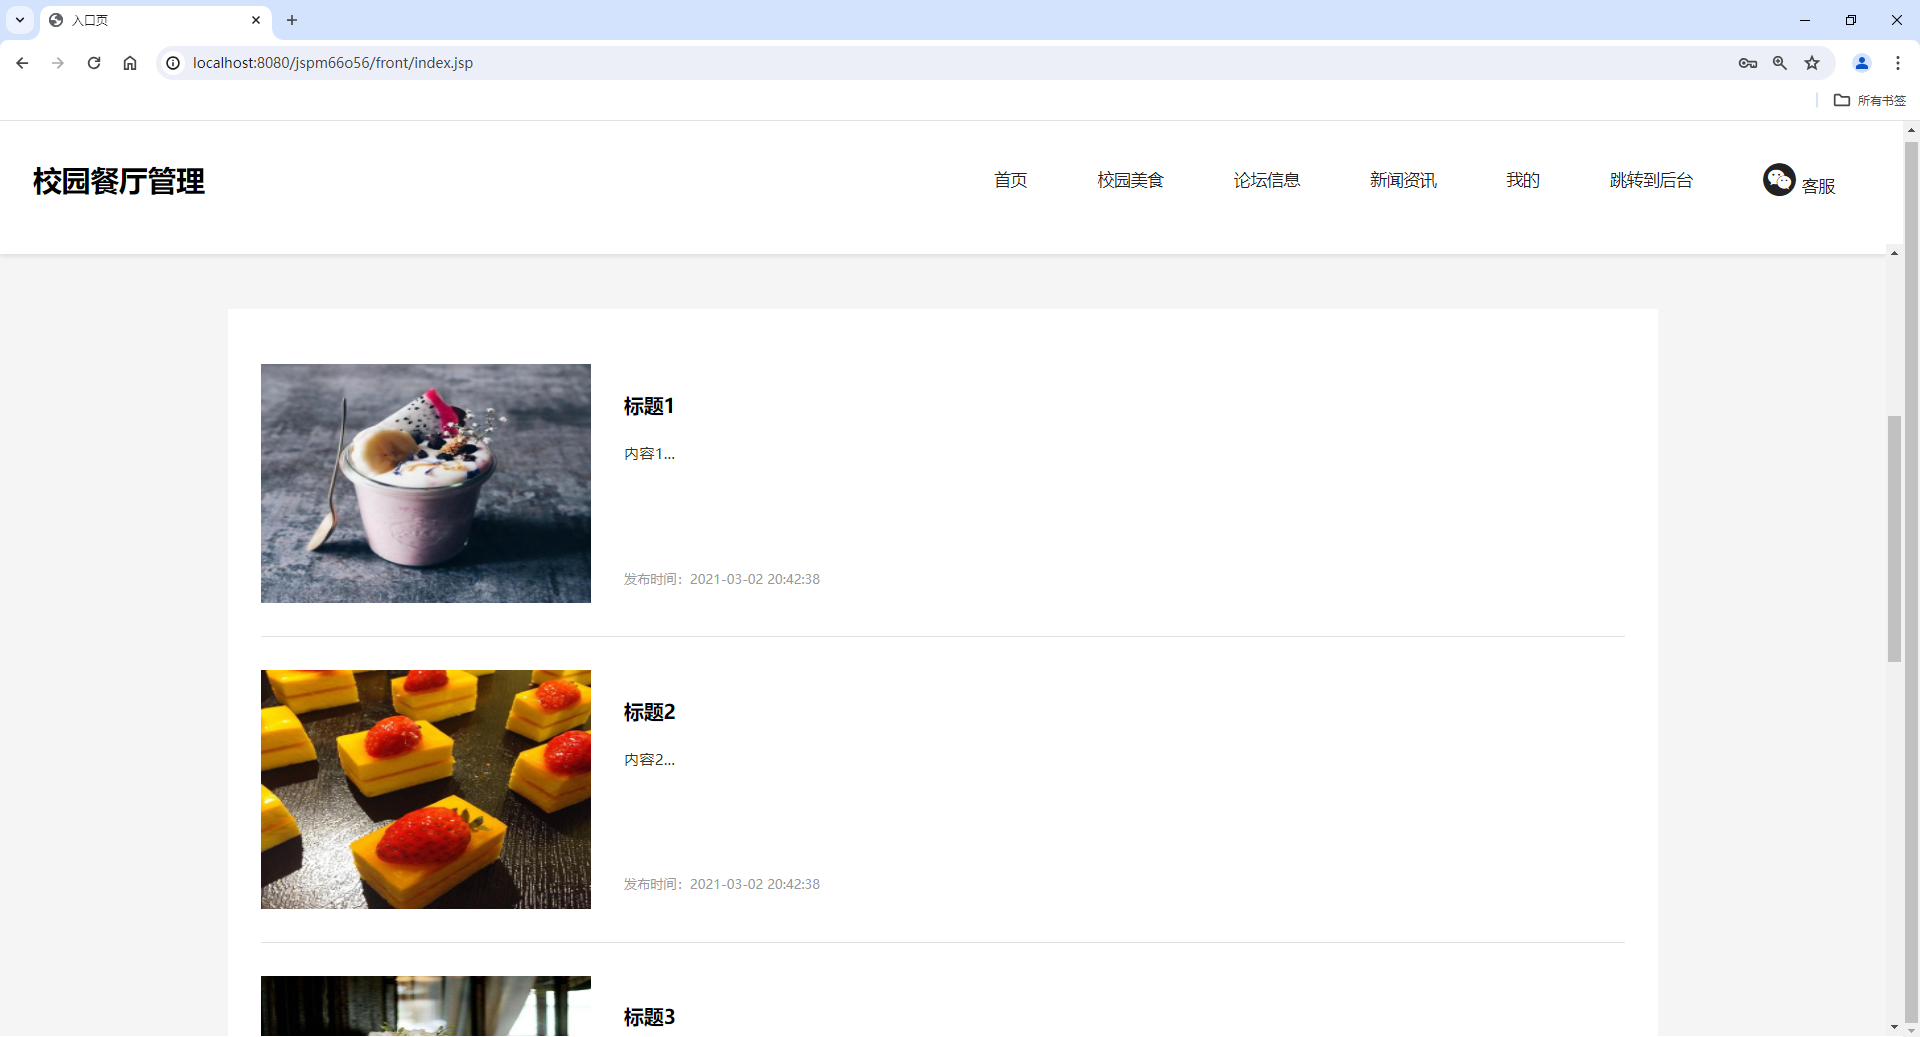Open the Chrome three-dot menu

(x=1898, y=62)
